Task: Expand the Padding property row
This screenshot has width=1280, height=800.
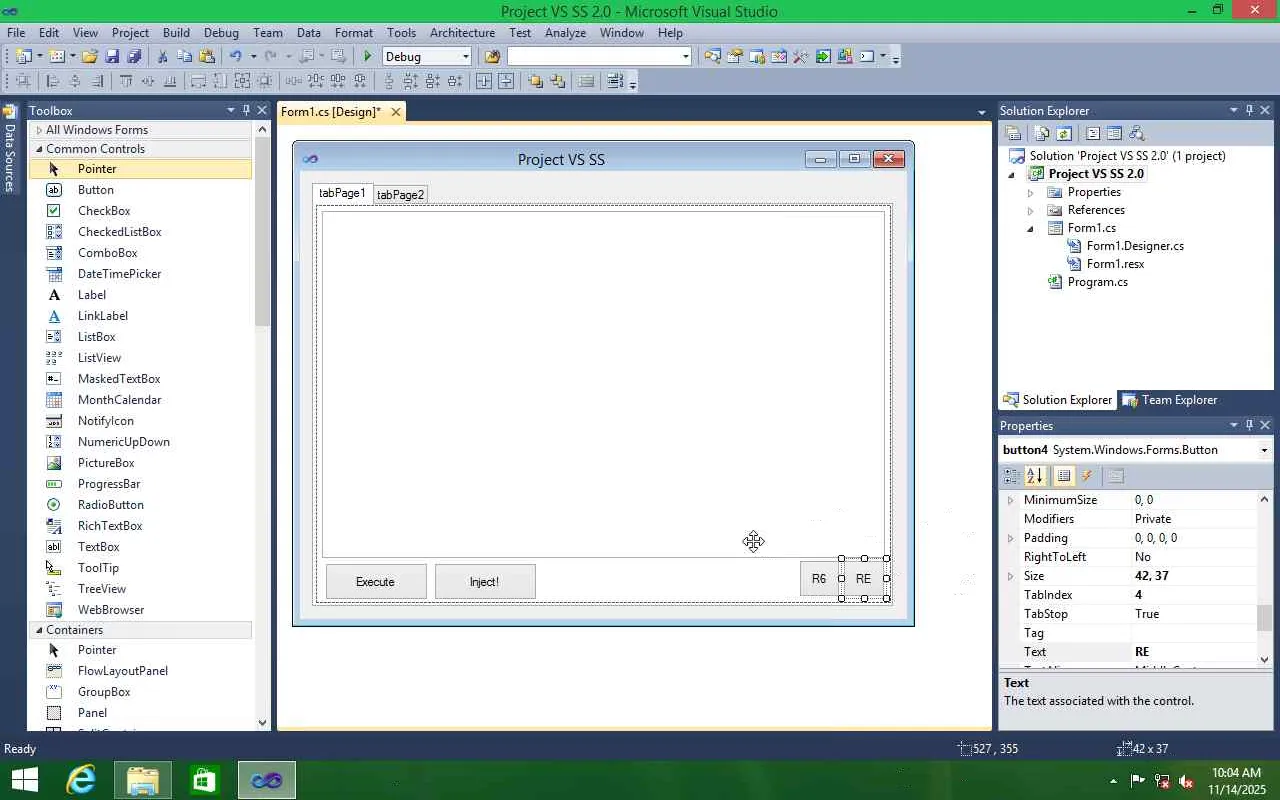Action: [1010, 538]
